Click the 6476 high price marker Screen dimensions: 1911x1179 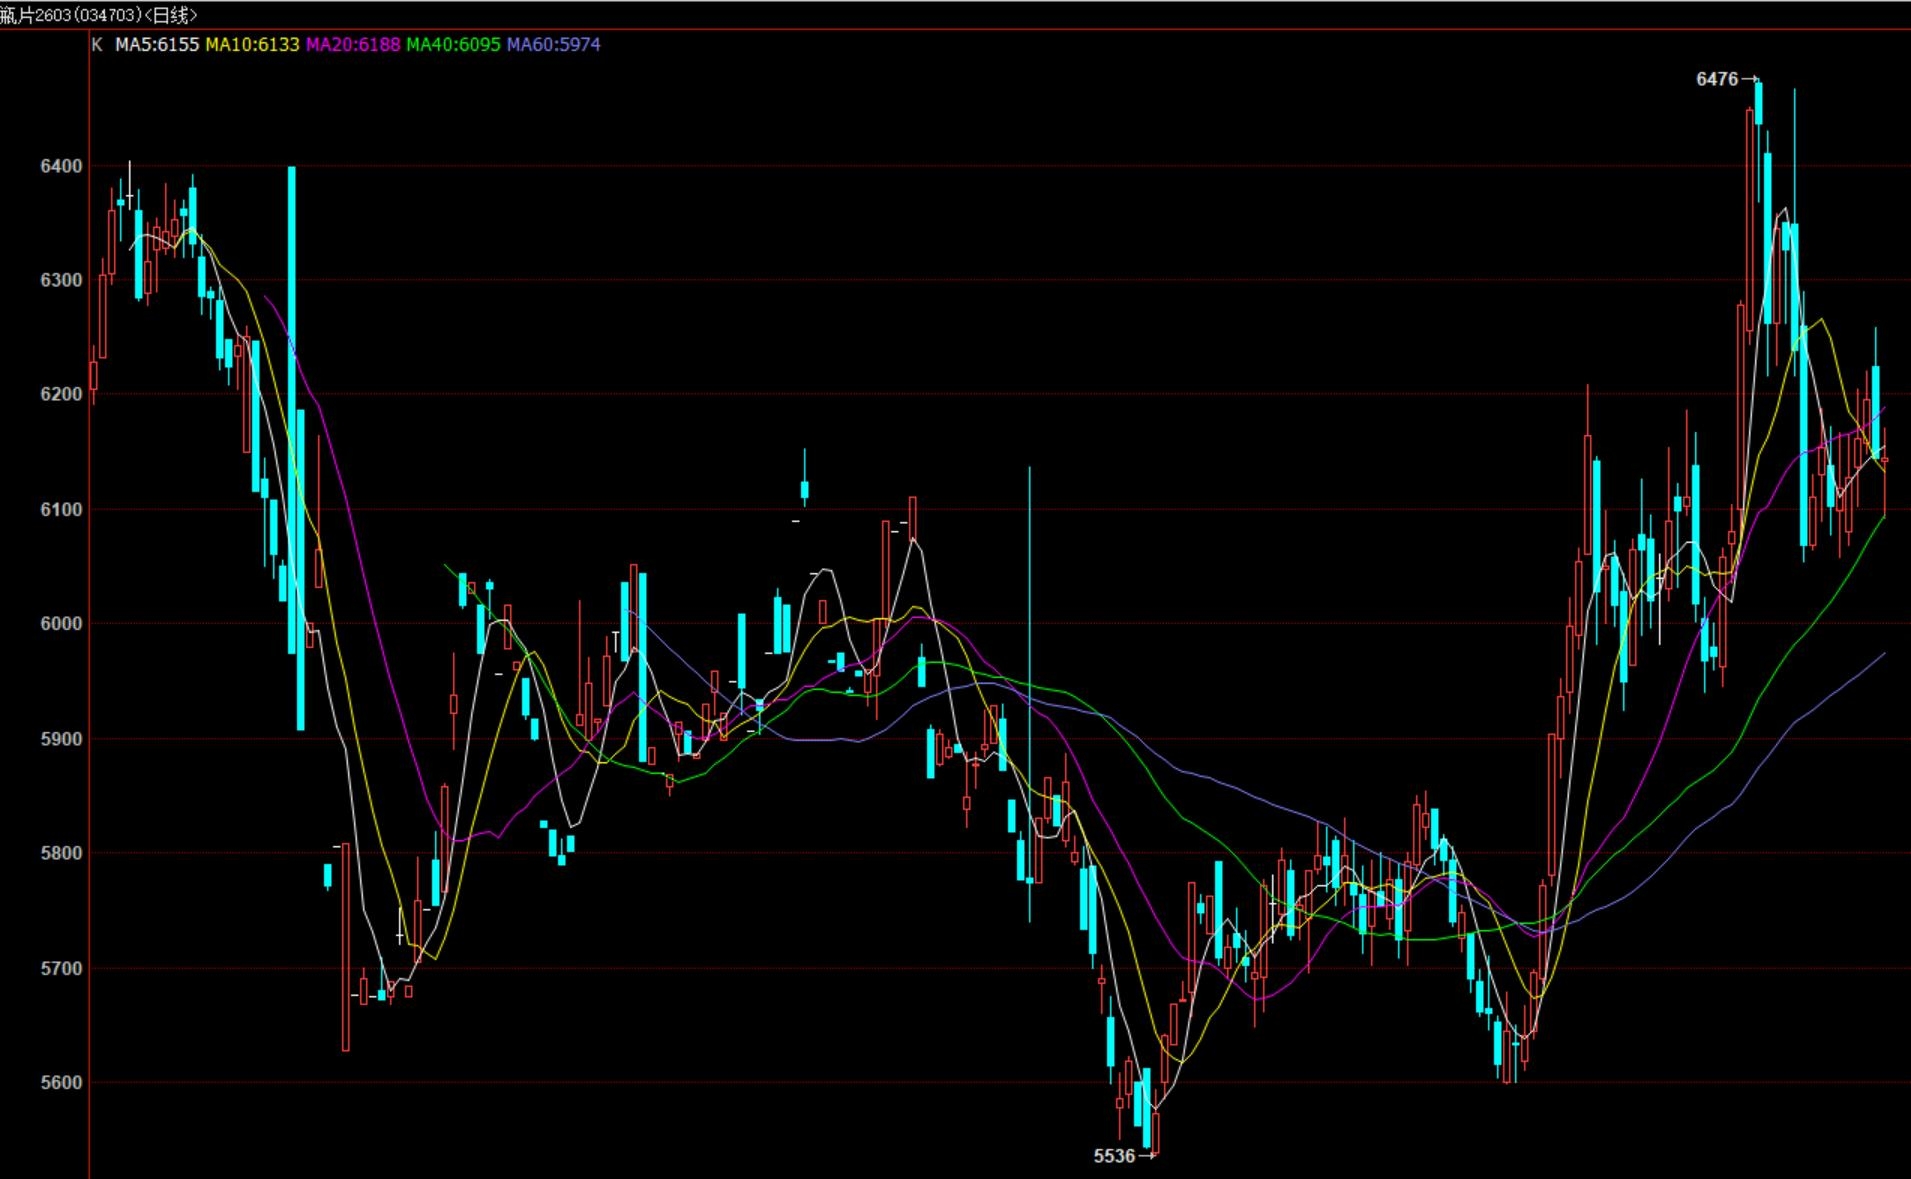coord(1717,79)
